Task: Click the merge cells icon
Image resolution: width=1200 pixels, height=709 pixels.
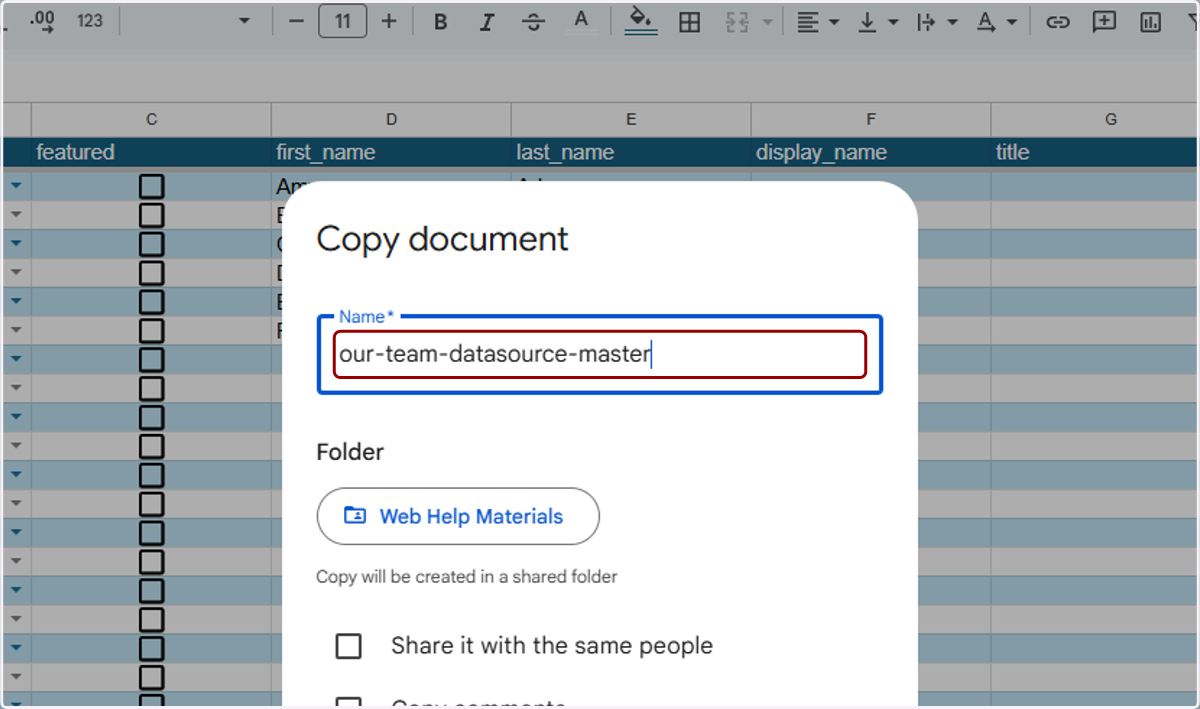Action: (x=737, y=22)
